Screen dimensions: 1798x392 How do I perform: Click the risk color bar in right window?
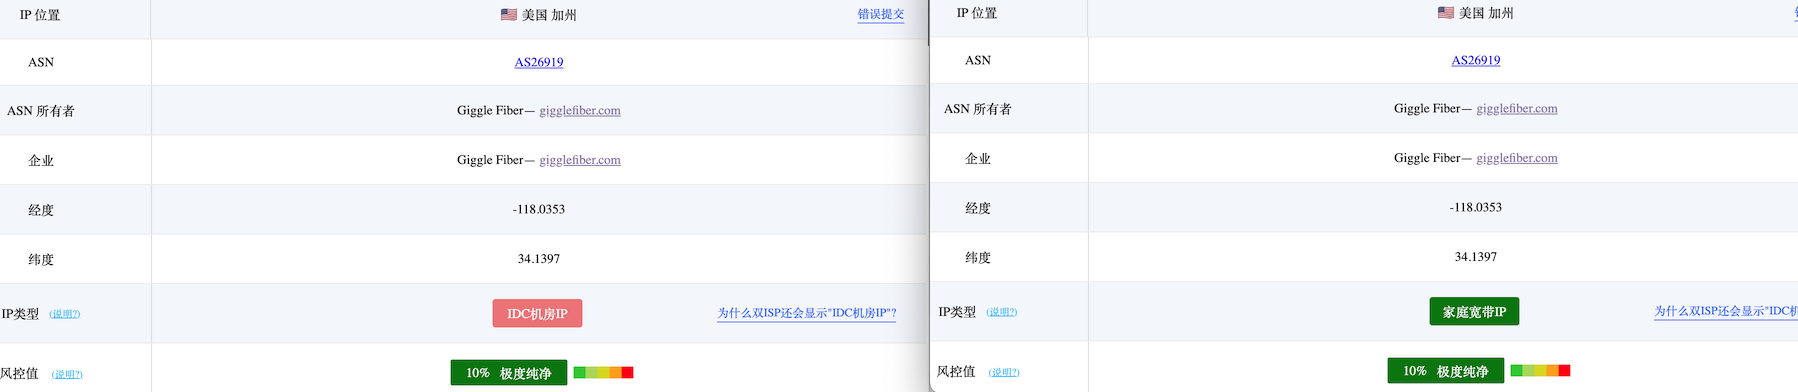1540,371
